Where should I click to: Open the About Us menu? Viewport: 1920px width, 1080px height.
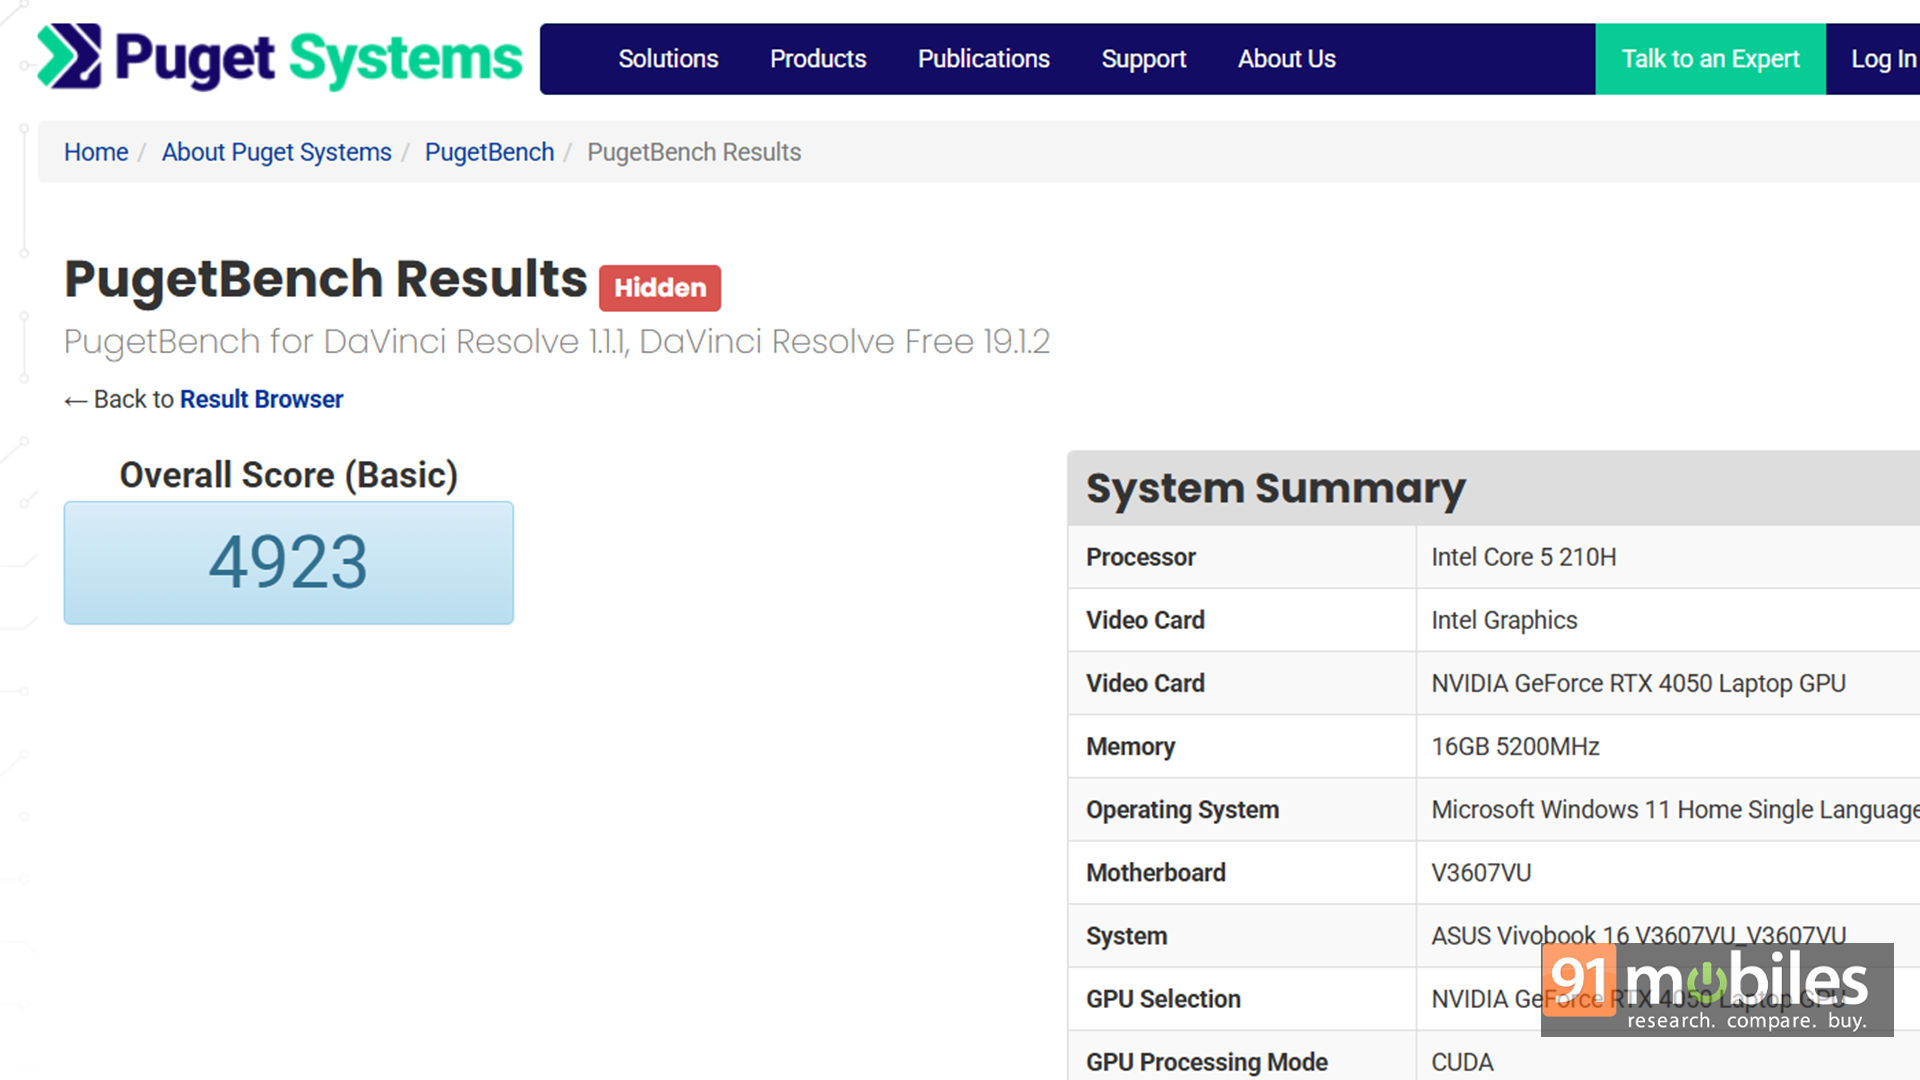[x=1287, y=59]
